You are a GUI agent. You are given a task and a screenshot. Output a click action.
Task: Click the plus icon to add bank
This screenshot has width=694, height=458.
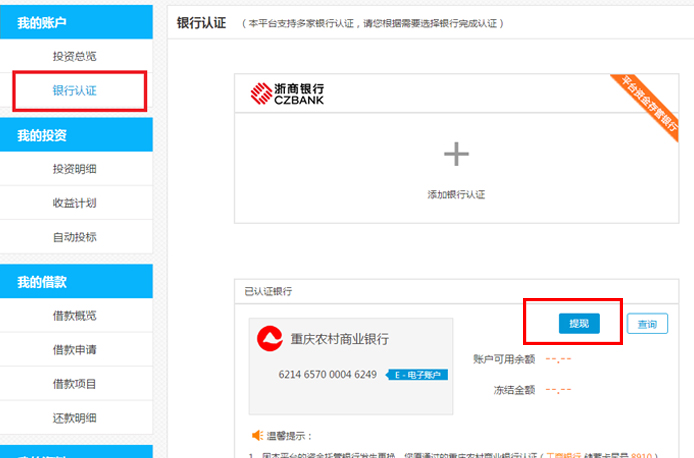click(456, 154)
